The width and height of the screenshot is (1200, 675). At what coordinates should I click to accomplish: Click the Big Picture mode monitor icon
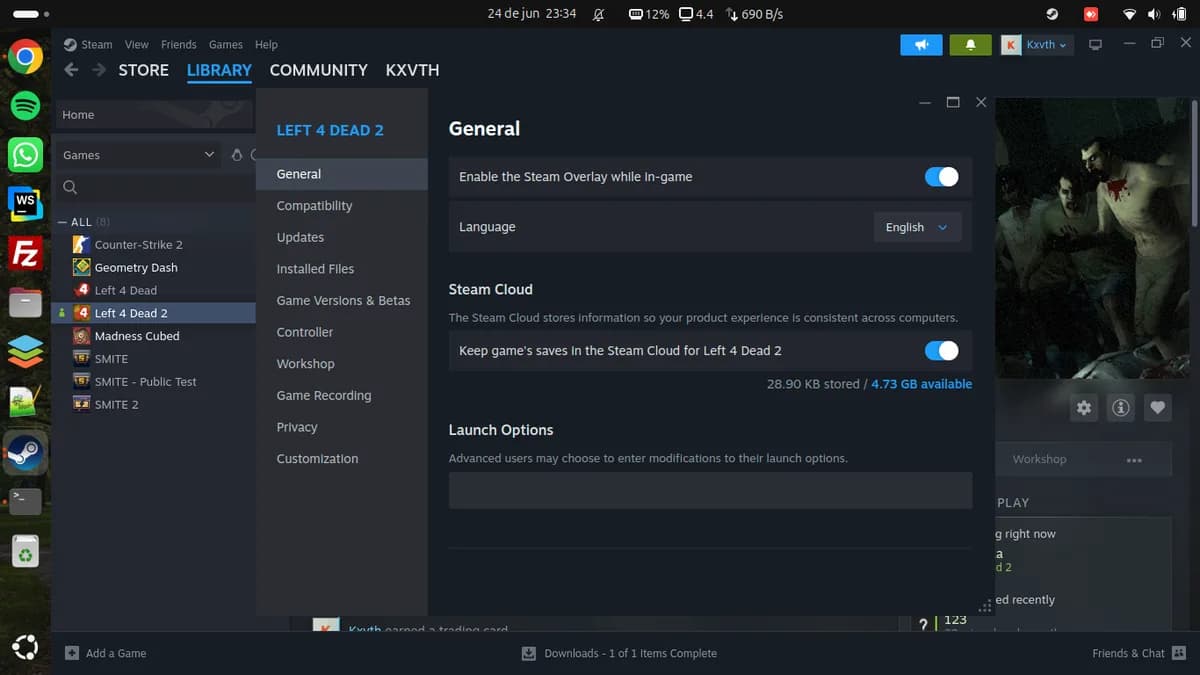1095,45
